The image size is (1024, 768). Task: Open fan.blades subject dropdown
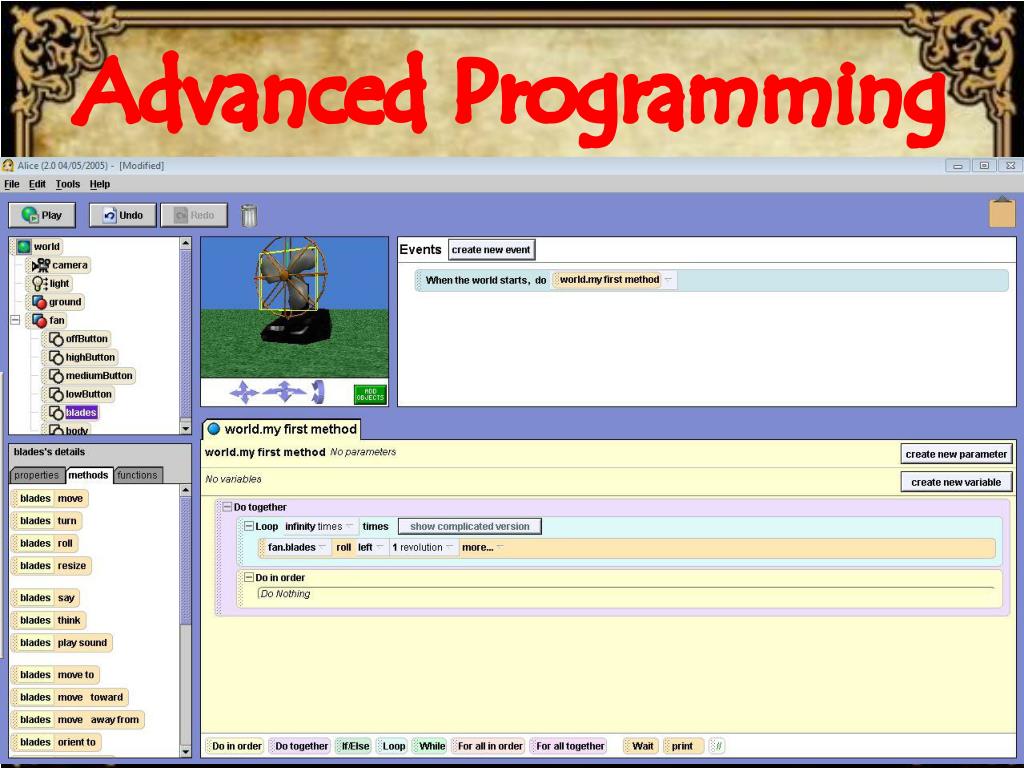pos(296,547)
